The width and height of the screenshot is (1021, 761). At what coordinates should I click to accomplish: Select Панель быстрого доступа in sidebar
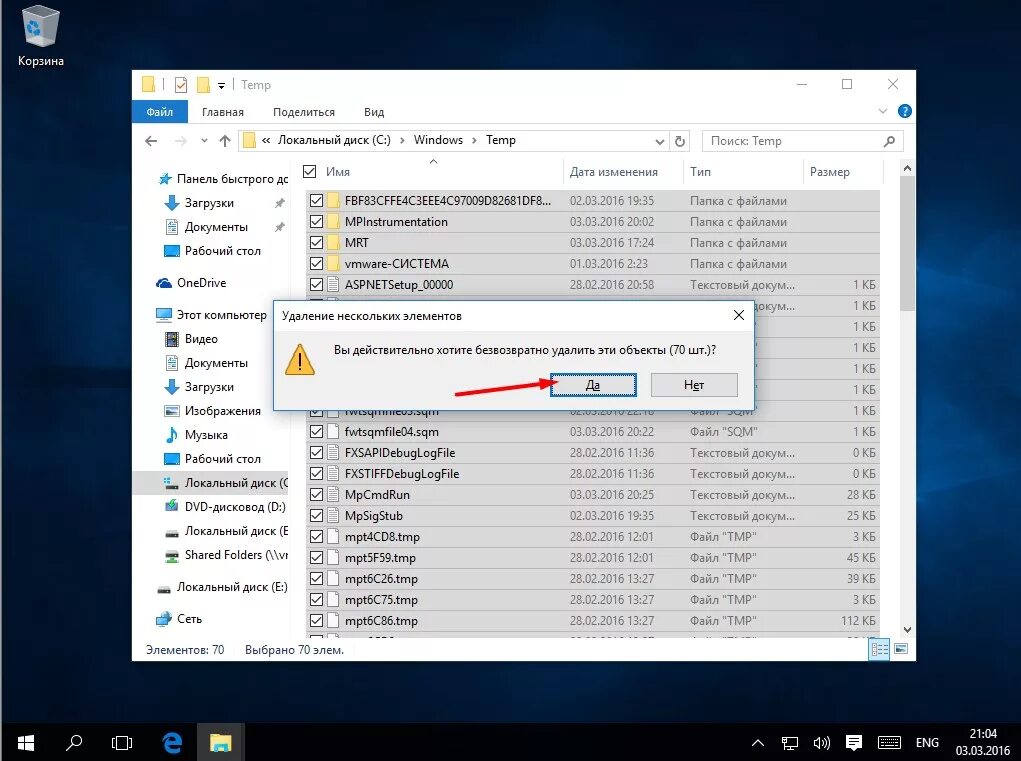tap(223, 178)
